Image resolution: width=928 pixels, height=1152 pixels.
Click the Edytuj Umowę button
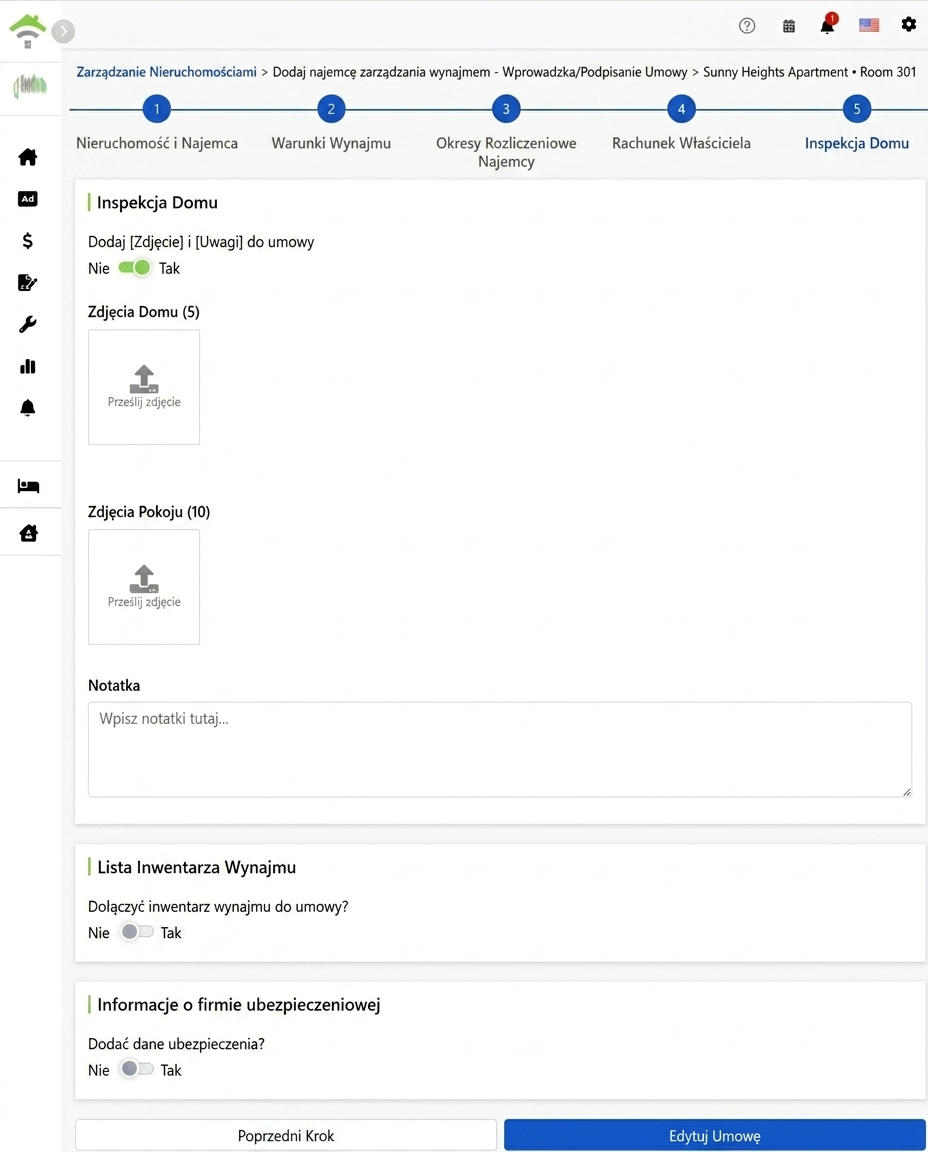[714, 1135]
